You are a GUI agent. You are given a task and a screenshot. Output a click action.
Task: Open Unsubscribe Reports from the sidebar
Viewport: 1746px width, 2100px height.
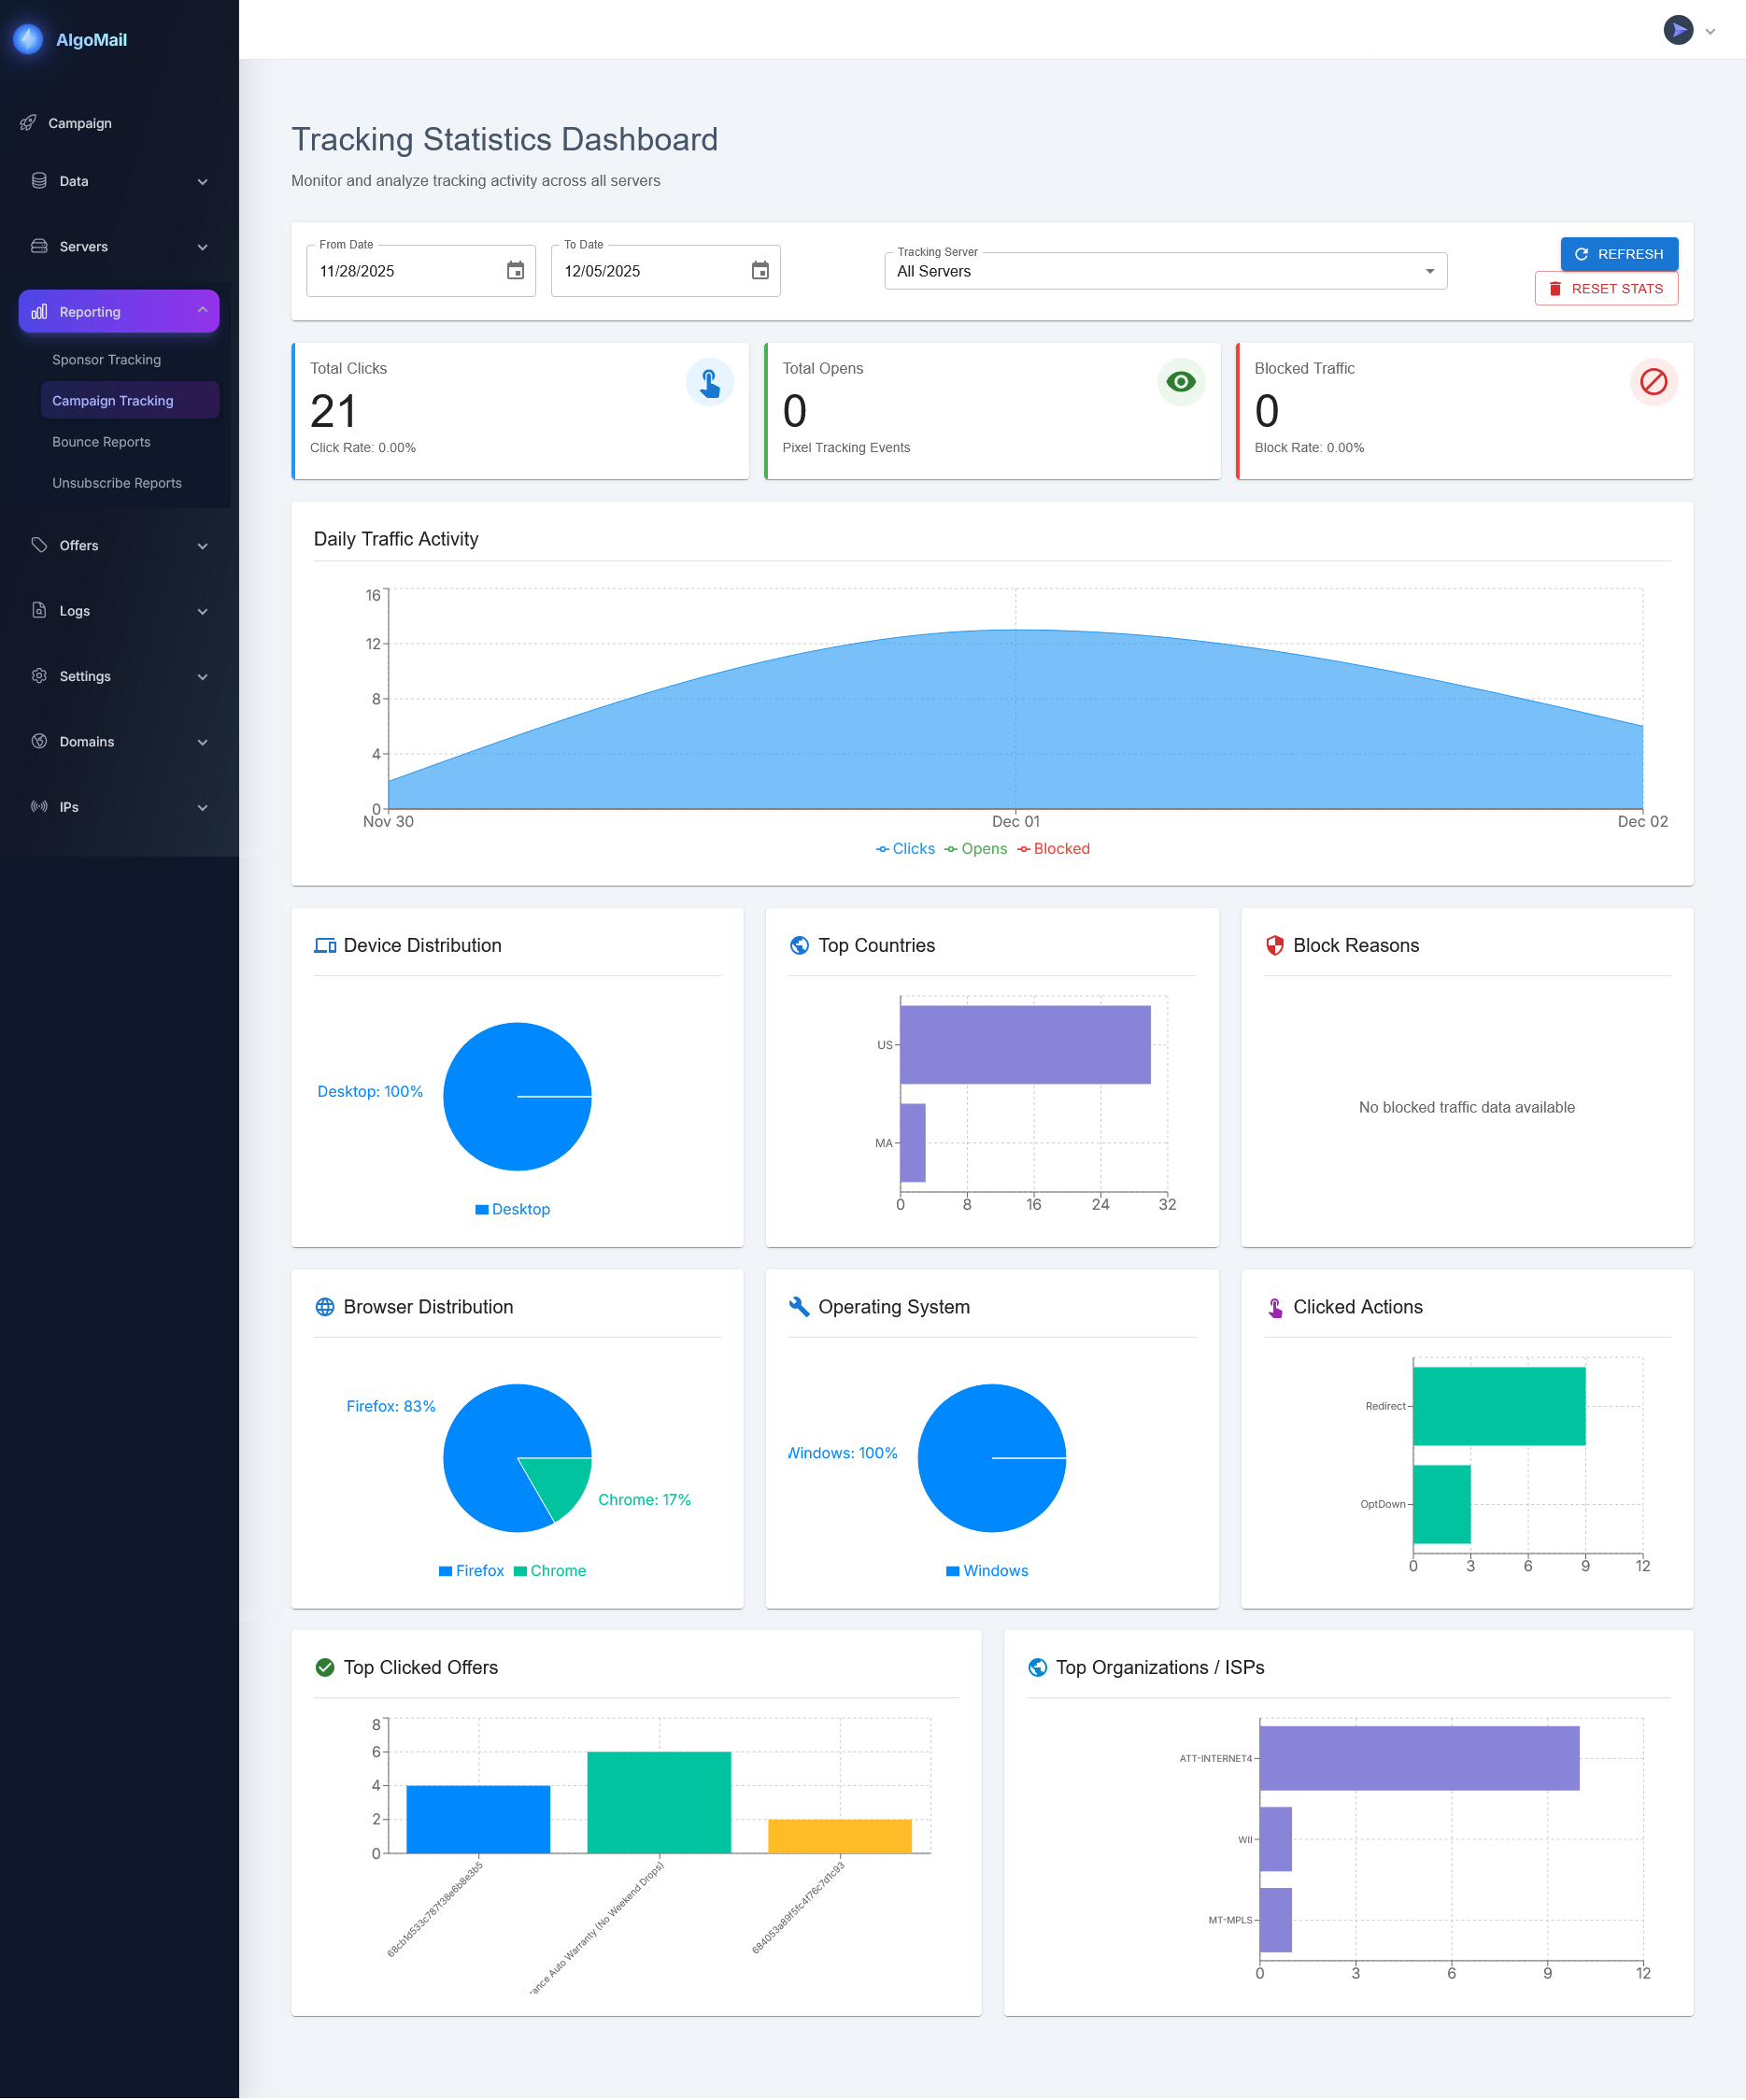tap(117, 482)
